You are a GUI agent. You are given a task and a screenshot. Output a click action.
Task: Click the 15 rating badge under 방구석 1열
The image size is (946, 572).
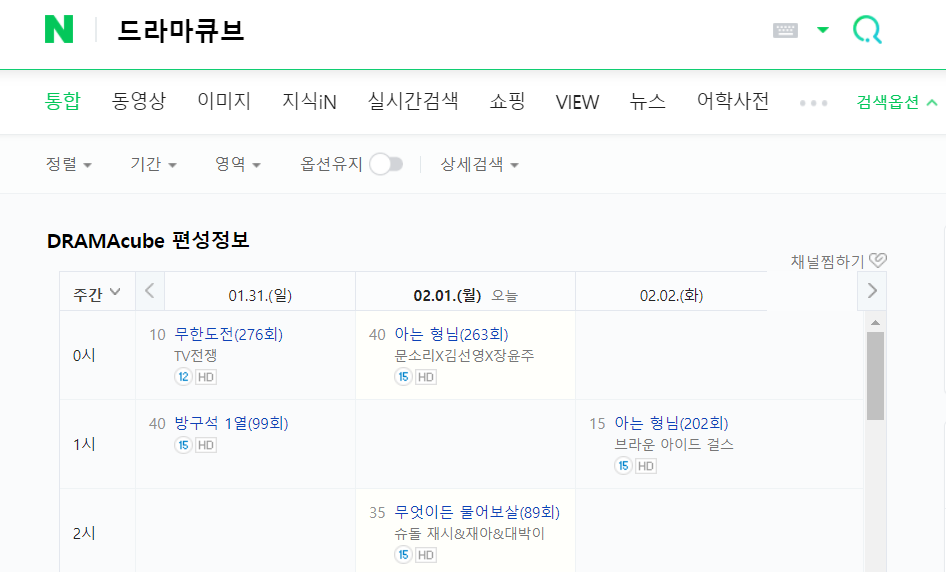click(183, 445)
